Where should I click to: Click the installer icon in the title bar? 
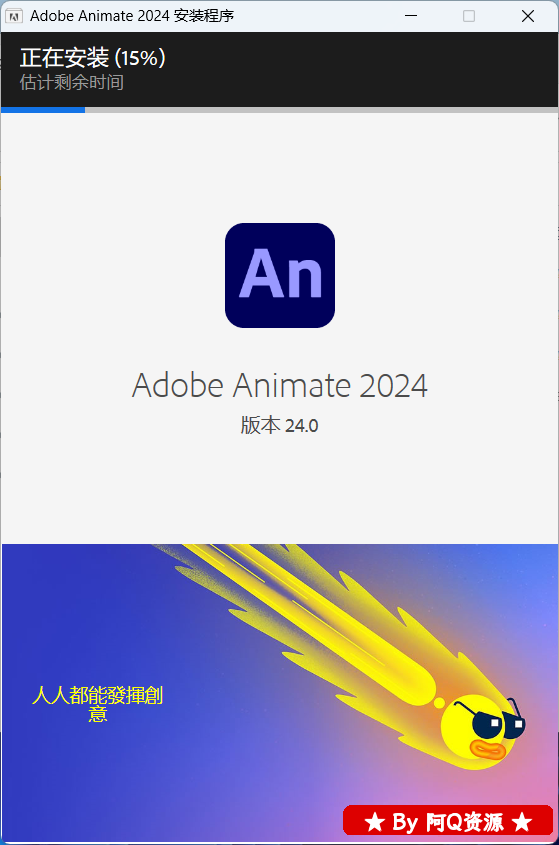click(x=13, y=16)
